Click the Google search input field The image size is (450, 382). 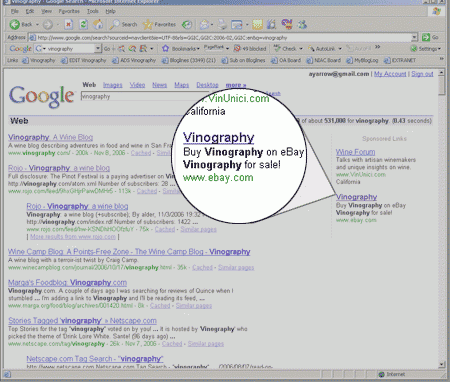click(x=145, y=96)
